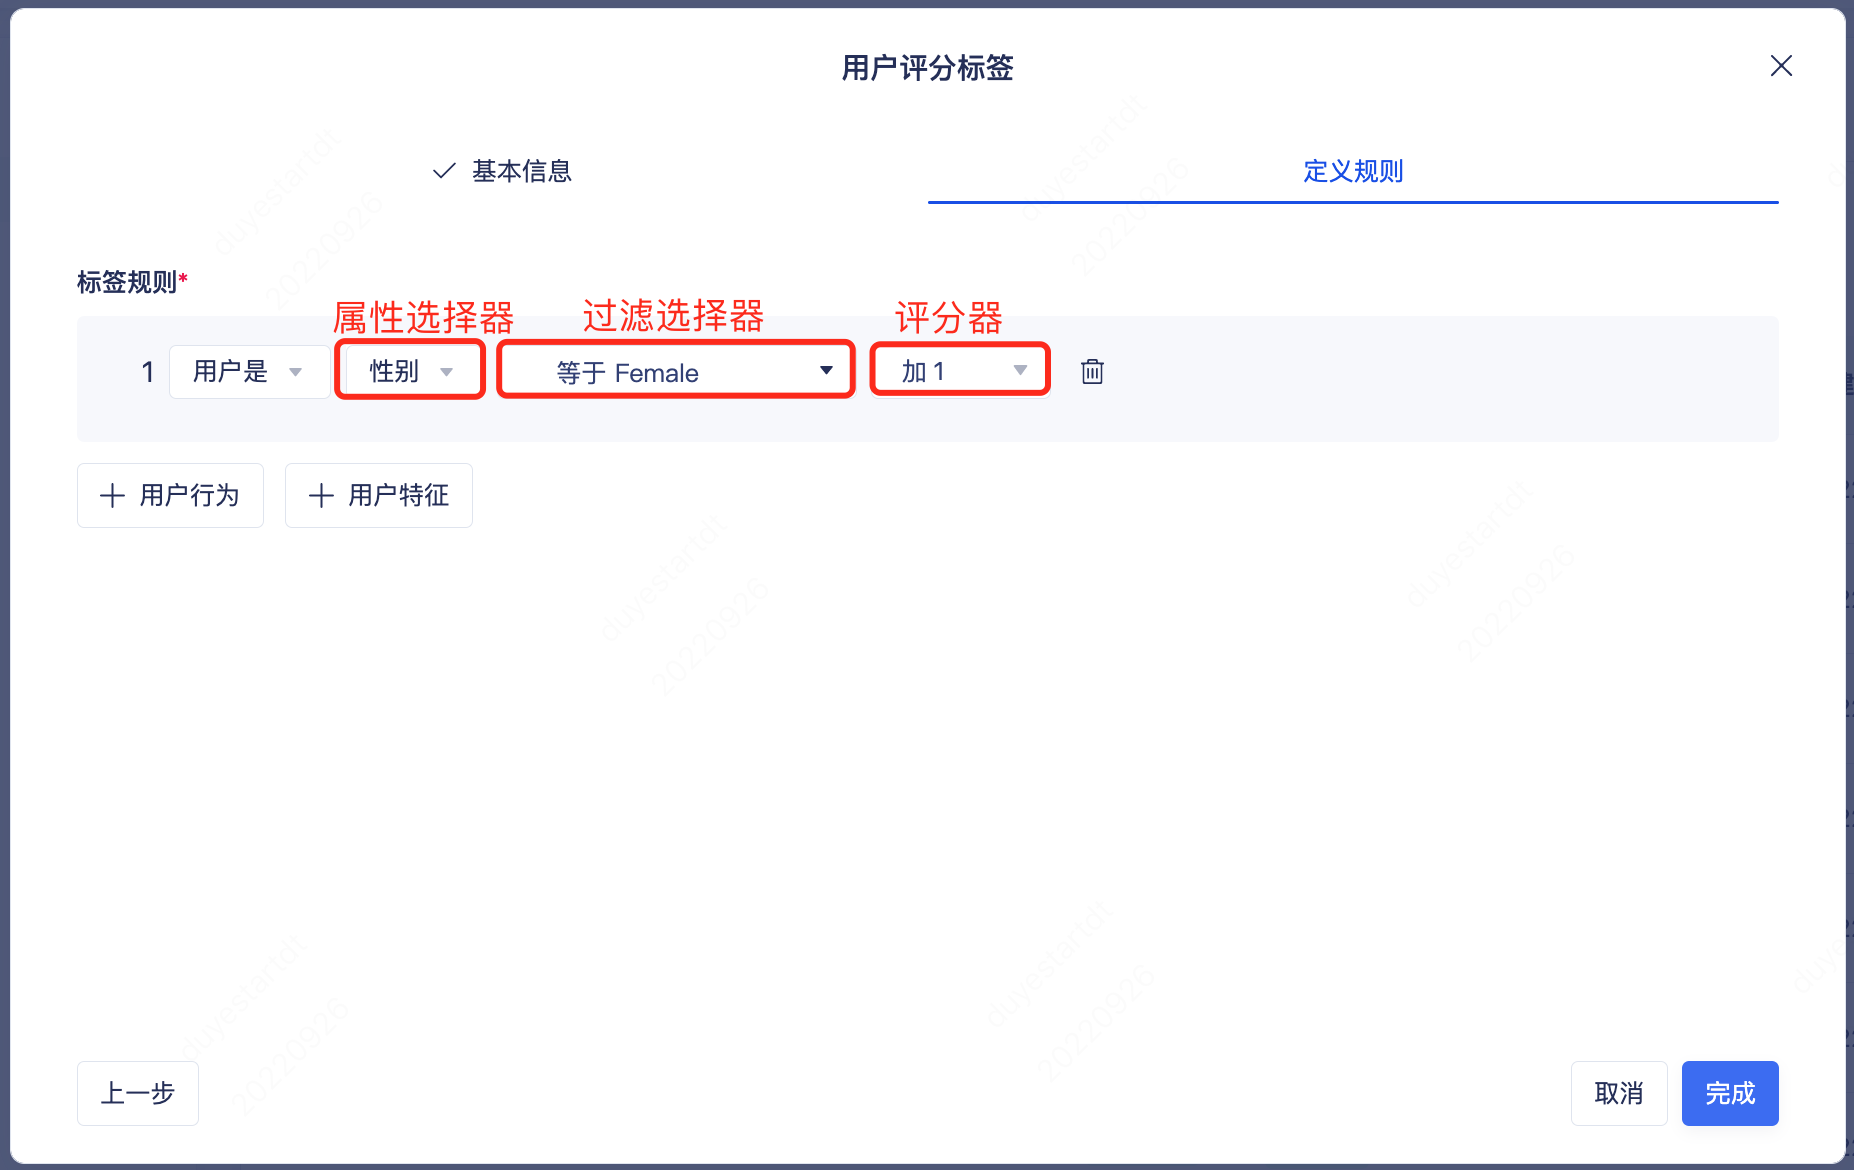Click the 取消 button

[x=1619, y=1093]
